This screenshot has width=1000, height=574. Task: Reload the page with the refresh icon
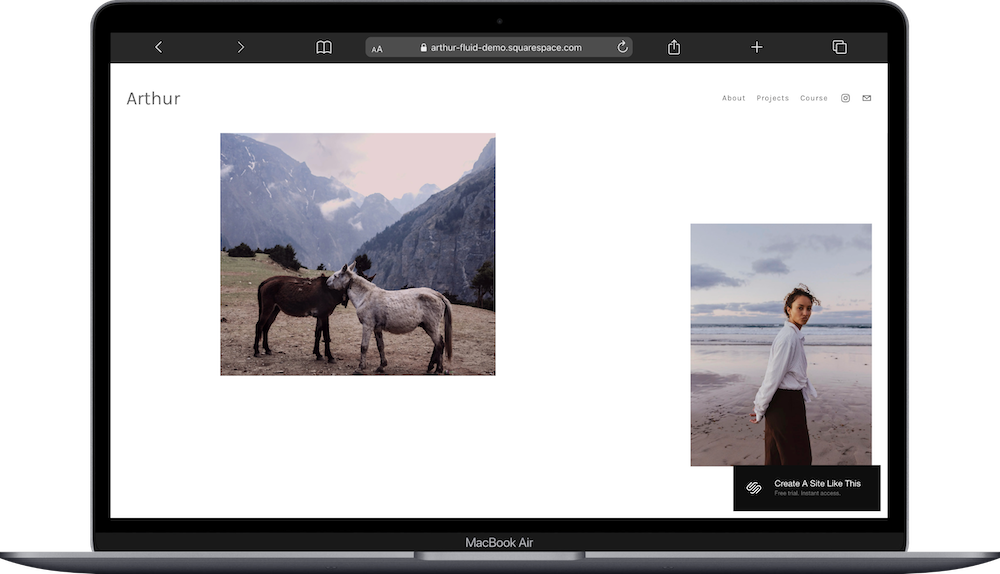[x=622, y=47]
